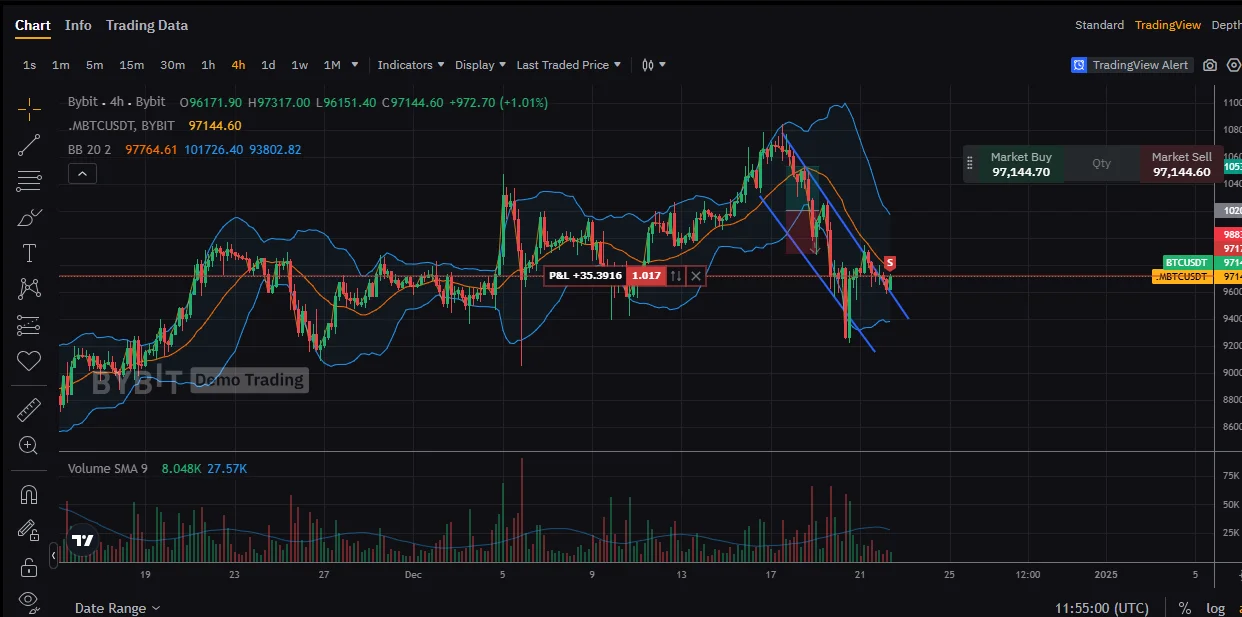Screen dimensions: 1242x617
Task: Click the TradingView logo badge
Action: [x=83, y=540]
